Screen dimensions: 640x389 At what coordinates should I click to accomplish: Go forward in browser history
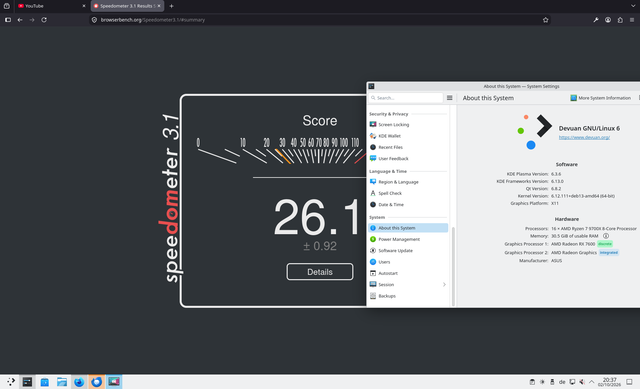point(32,20)
